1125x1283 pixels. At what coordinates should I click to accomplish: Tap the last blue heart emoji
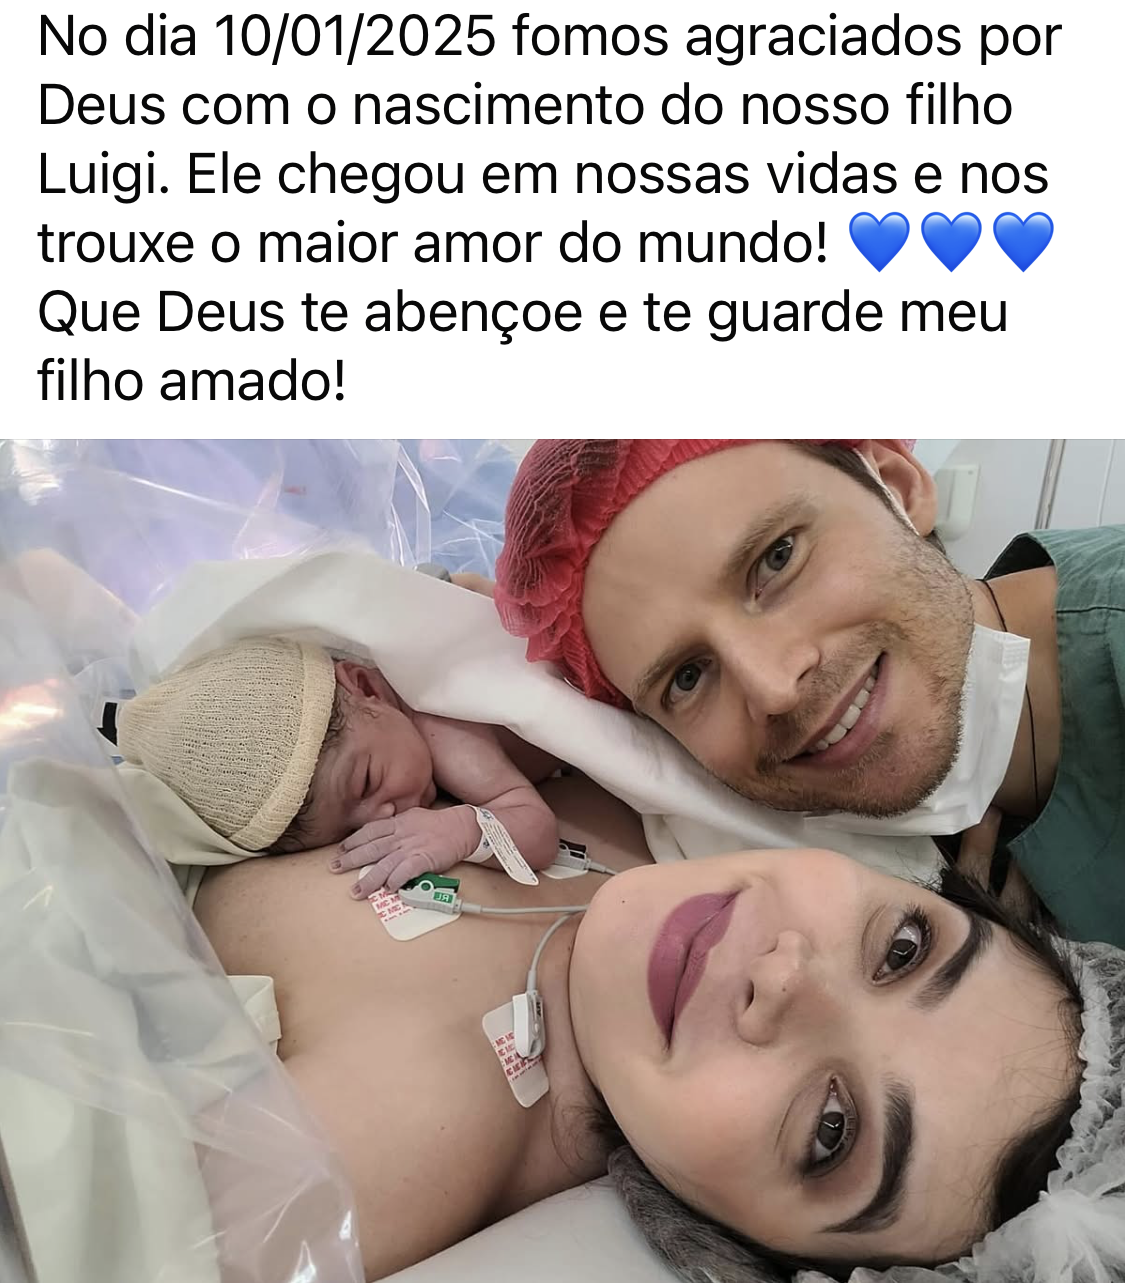[1023, 242]
